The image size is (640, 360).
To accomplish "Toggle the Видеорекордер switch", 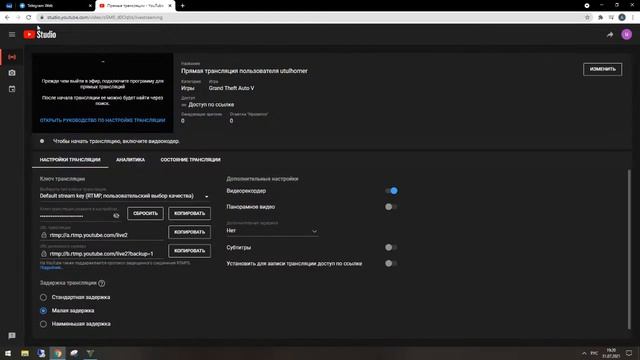I will coord(391,191).
